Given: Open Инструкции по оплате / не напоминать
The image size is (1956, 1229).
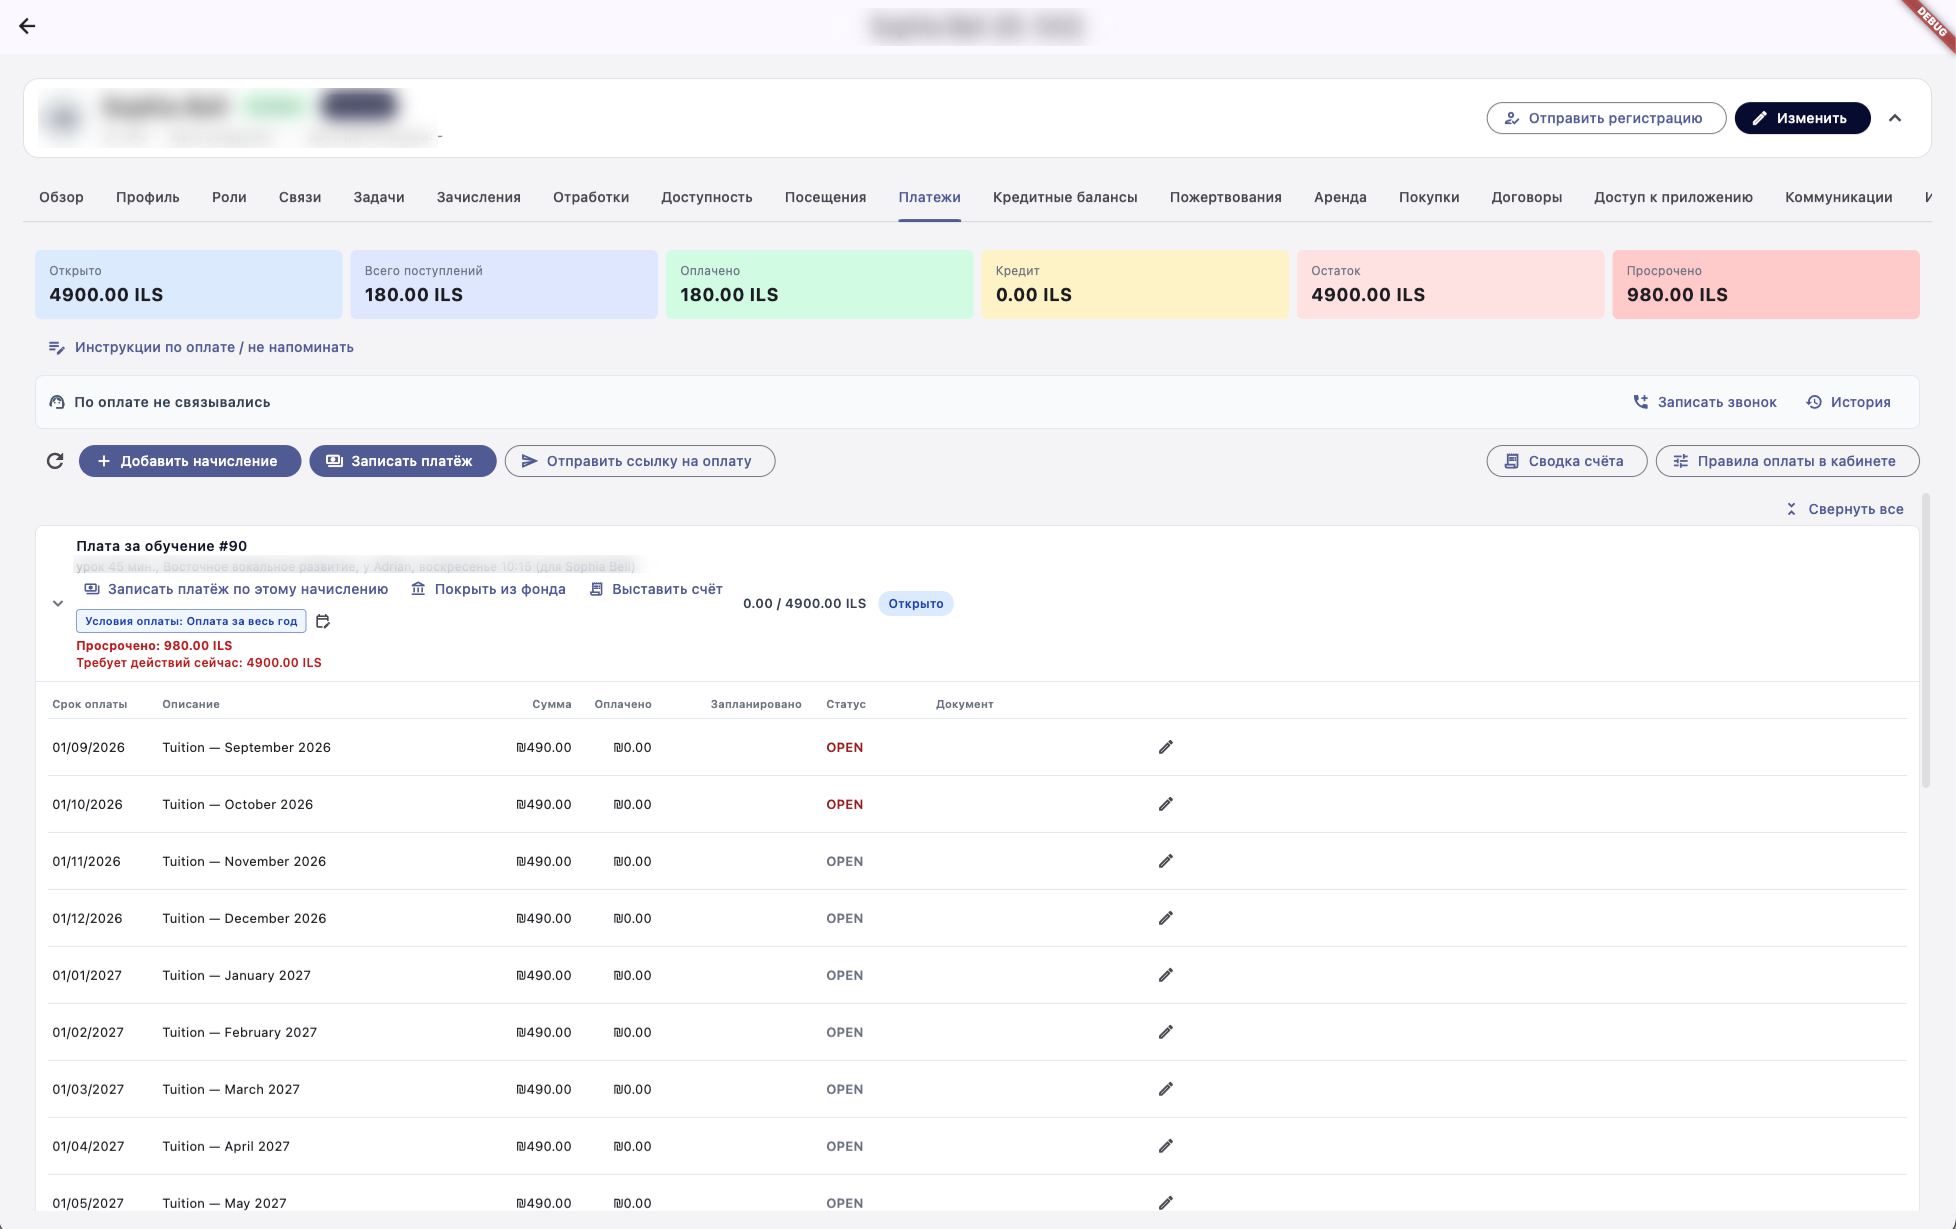Looking at the screenshot, I should pyautogui.click(x=201, y=347).
